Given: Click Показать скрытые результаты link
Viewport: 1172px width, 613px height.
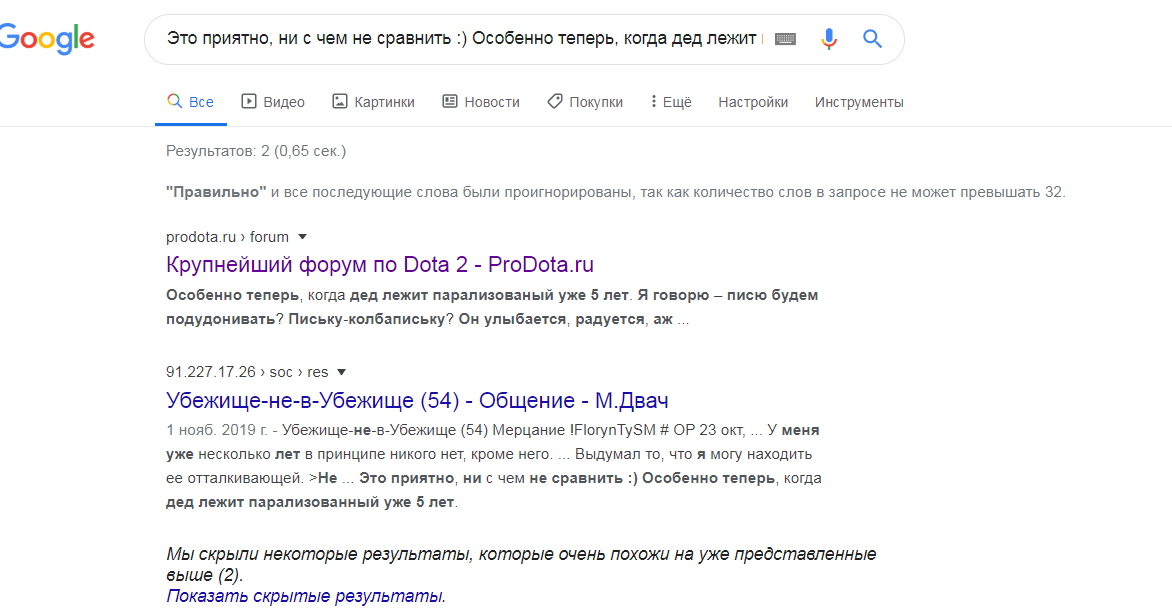Looking at the screenshot, I should tap(306, 596).
